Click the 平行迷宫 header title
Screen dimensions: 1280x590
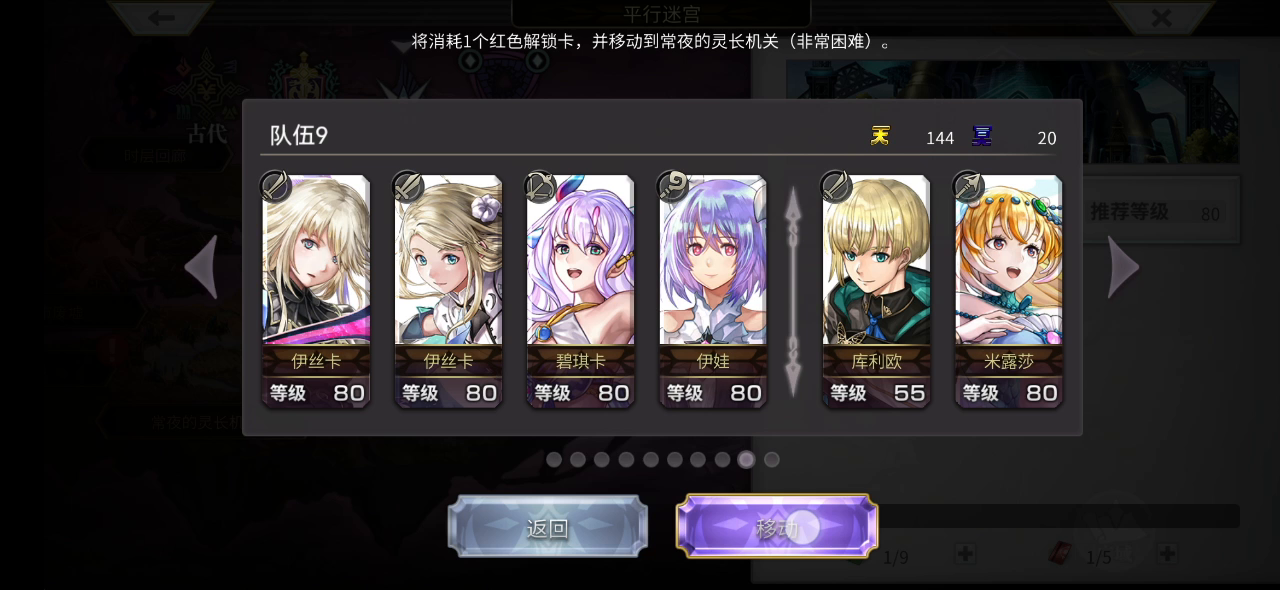pyautogui.click(x=661, y=14)
